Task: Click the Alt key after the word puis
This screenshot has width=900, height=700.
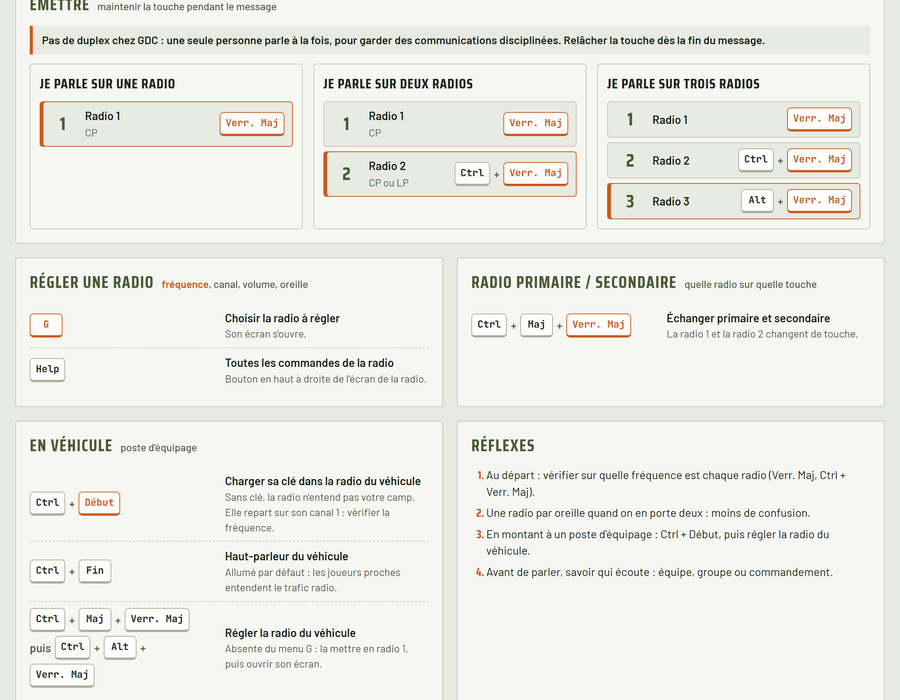Action: click(x=120, y=647)
